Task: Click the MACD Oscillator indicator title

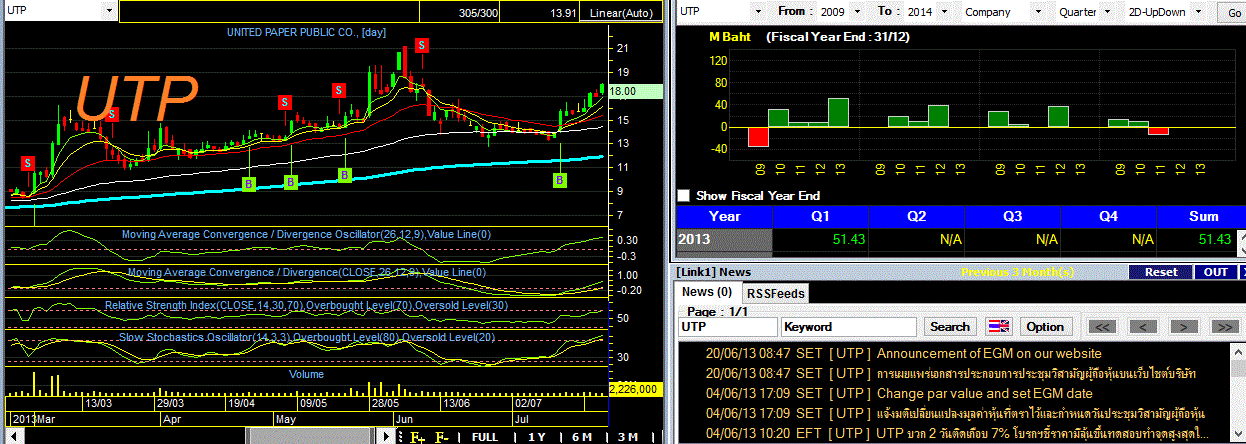Action: (304, 235)
